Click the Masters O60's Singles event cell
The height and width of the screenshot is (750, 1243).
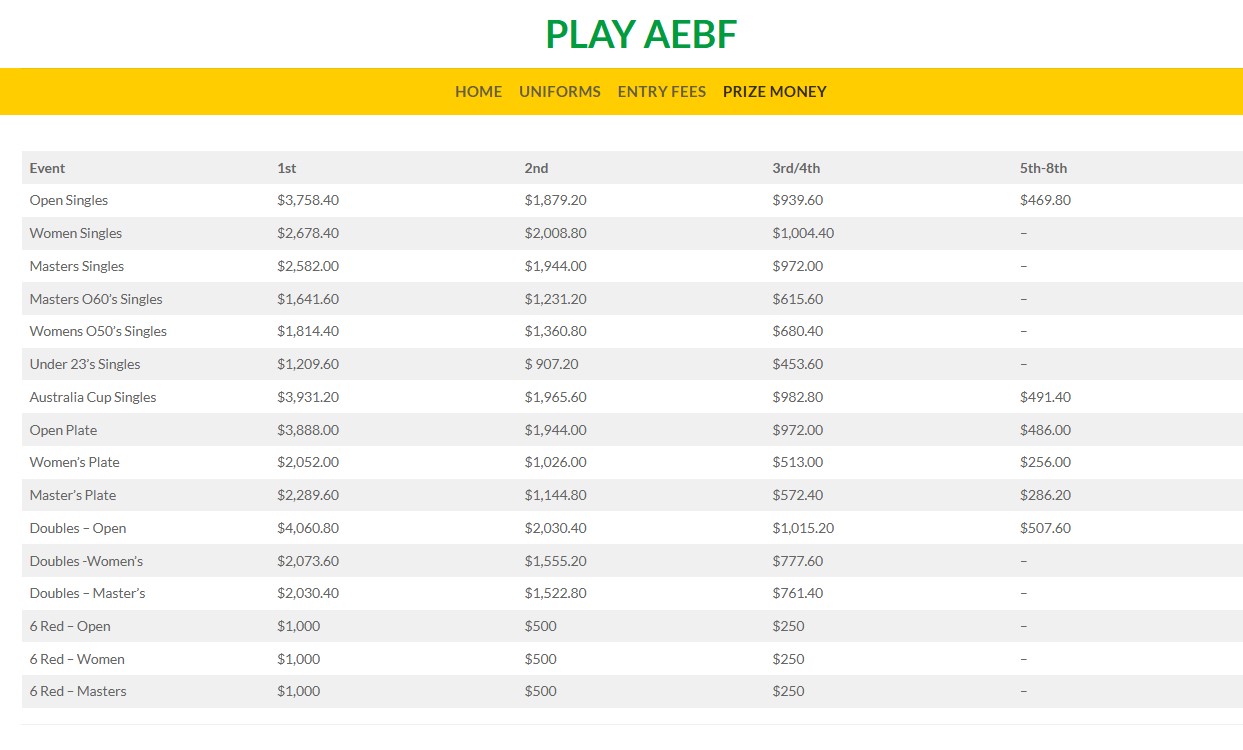[x=96, y=299]
